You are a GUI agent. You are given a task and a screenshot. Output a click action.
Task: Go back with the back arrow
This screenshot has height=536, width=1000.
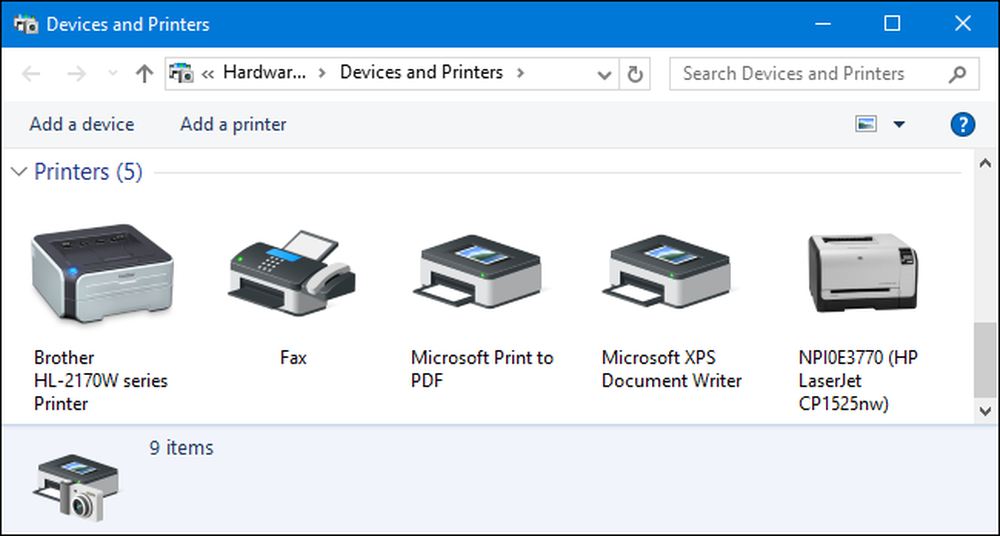point(31,74)
